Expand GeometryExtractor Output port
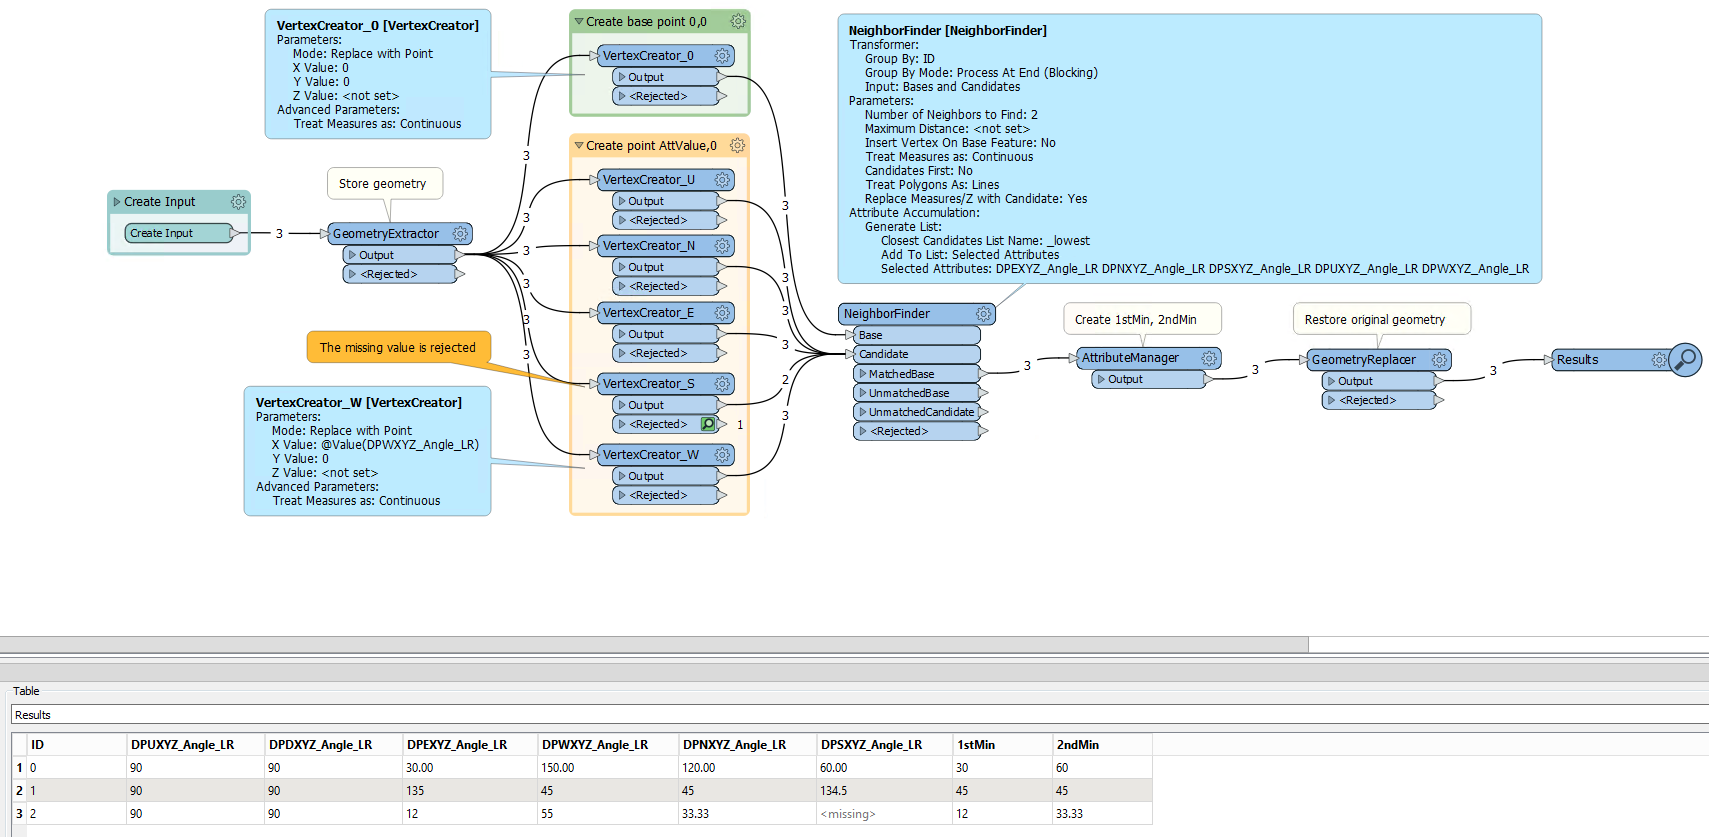The height and width of the screenshot is (837, 1709). (x=352, y=255)
